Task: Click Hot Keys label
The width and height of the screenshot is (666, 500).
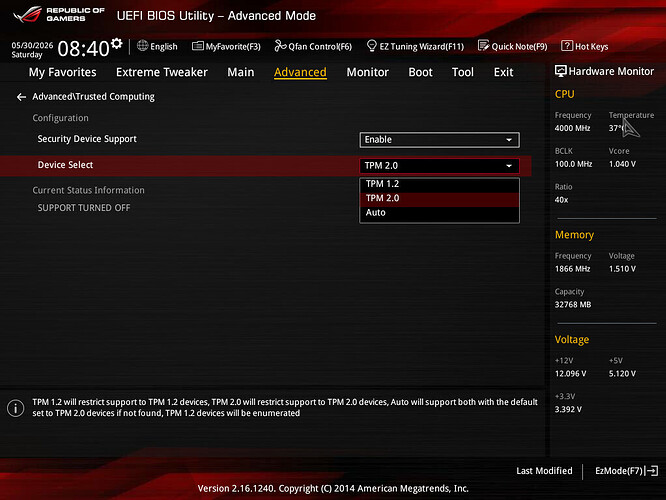Action: tap(591, 46)
